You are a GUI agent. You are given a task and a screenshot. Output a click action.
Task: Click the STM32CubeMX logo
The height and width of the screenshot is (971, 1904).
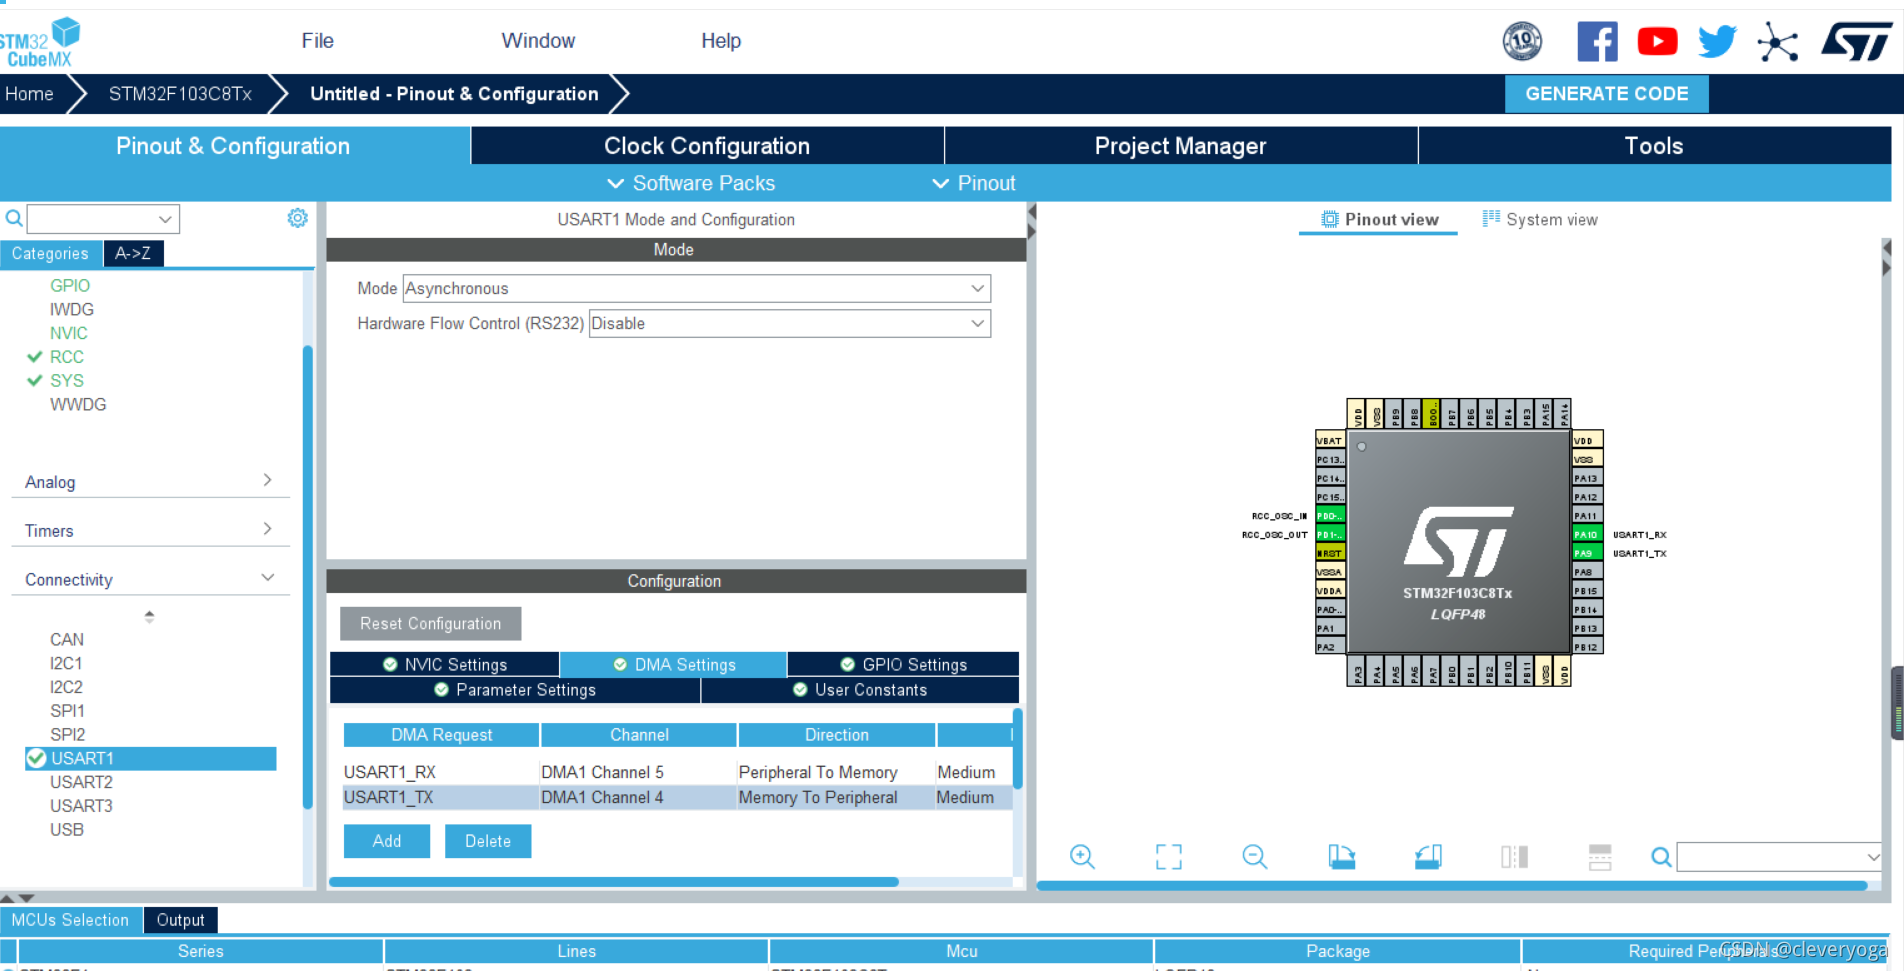coord(40,42)
